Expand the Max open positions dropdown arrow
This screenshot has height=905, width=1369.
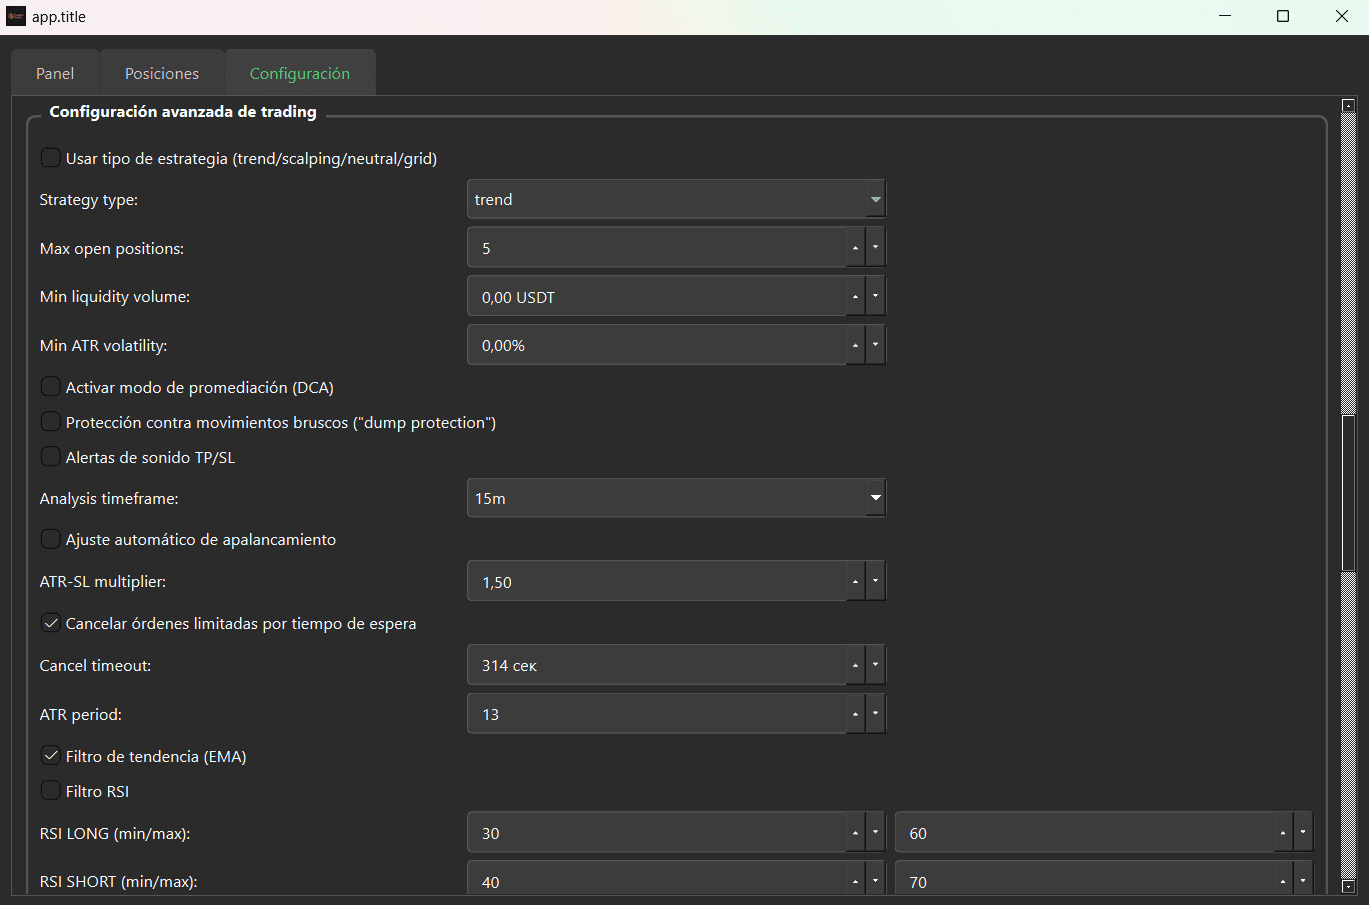click(x=875, y=247)
